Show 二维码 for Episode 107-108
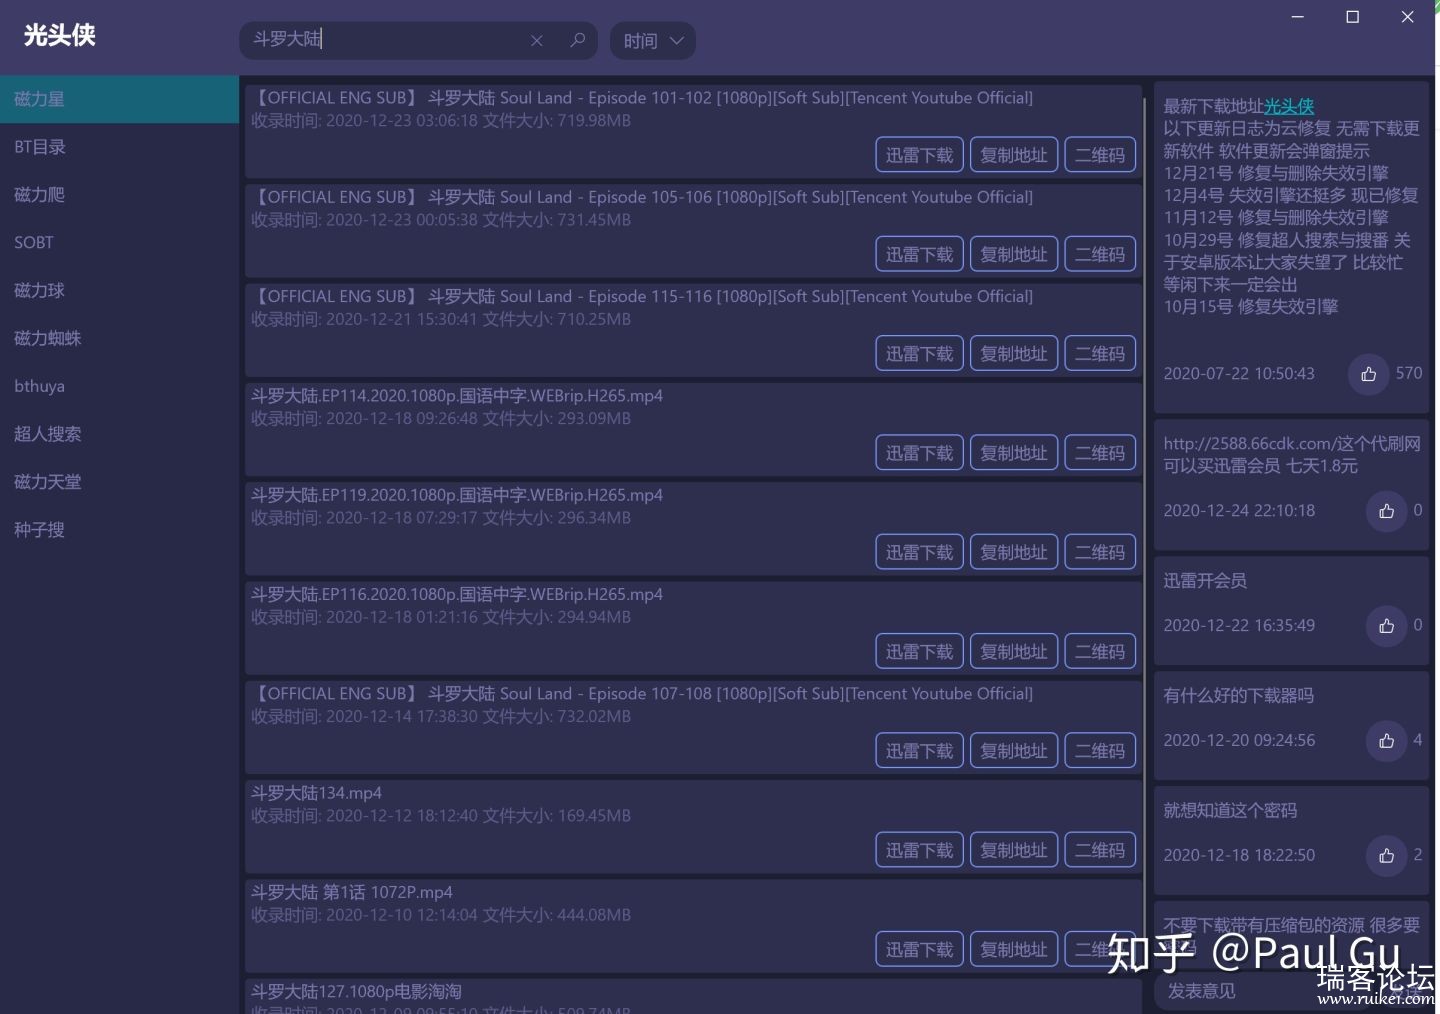 [1100, 750]
